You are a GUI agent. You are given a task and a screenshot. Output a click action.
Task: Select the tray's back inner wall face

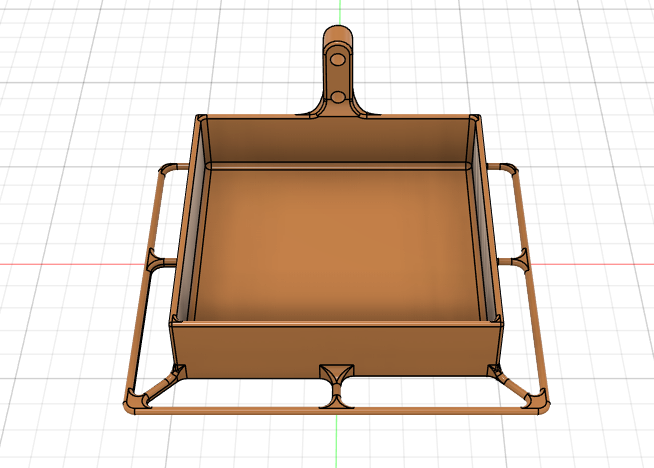(338, 141)
